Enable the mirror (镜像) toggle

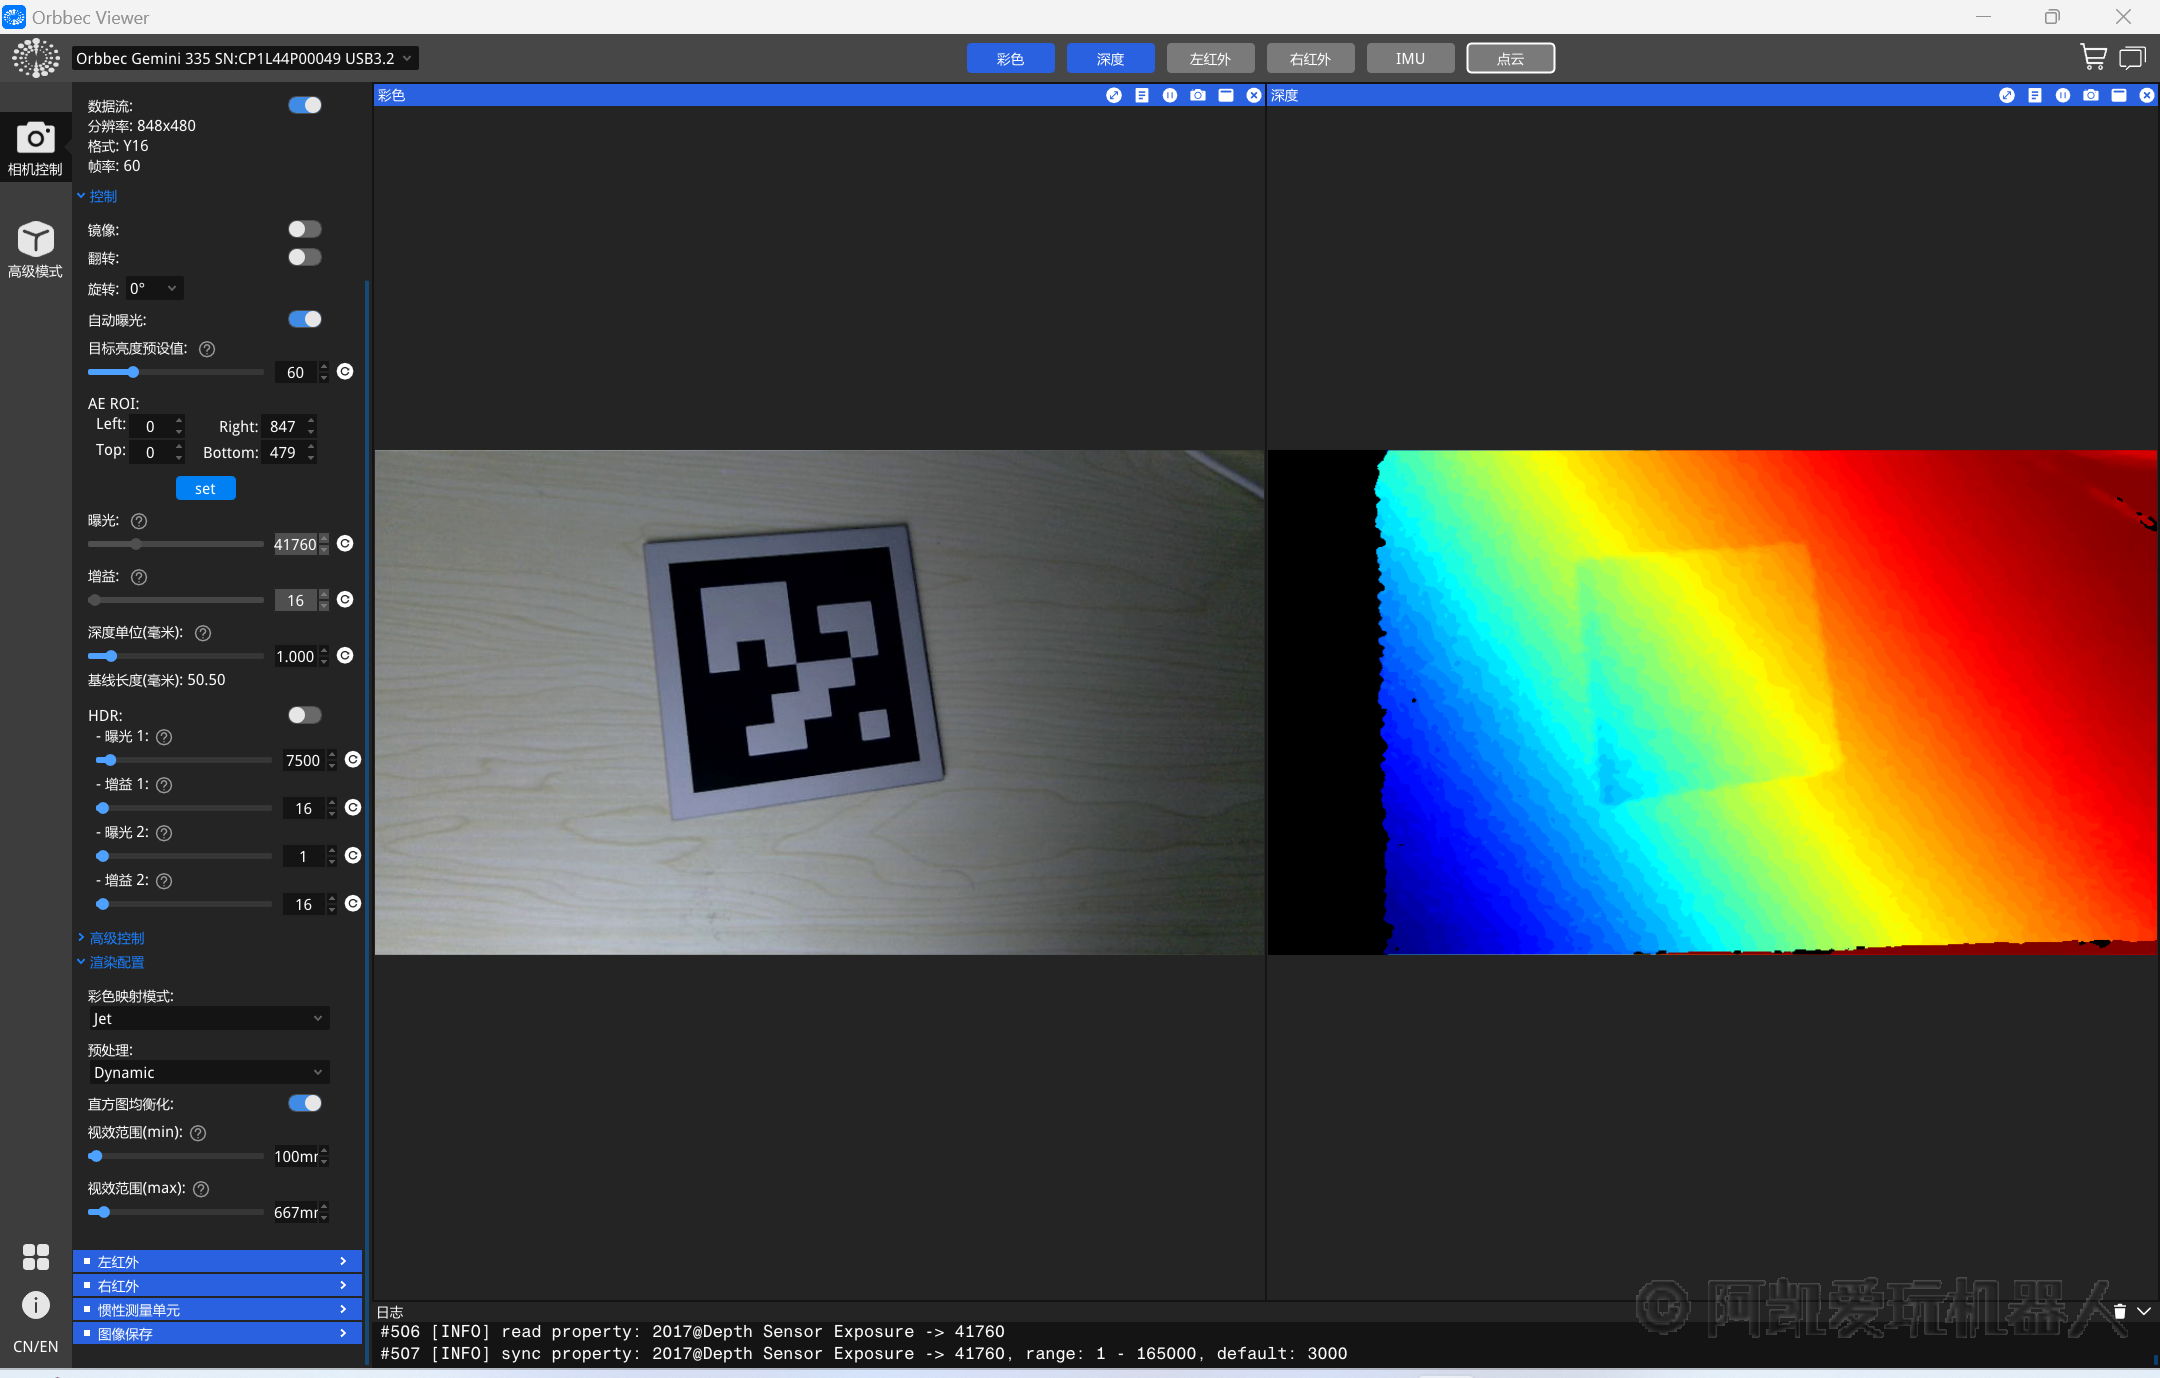304,229
